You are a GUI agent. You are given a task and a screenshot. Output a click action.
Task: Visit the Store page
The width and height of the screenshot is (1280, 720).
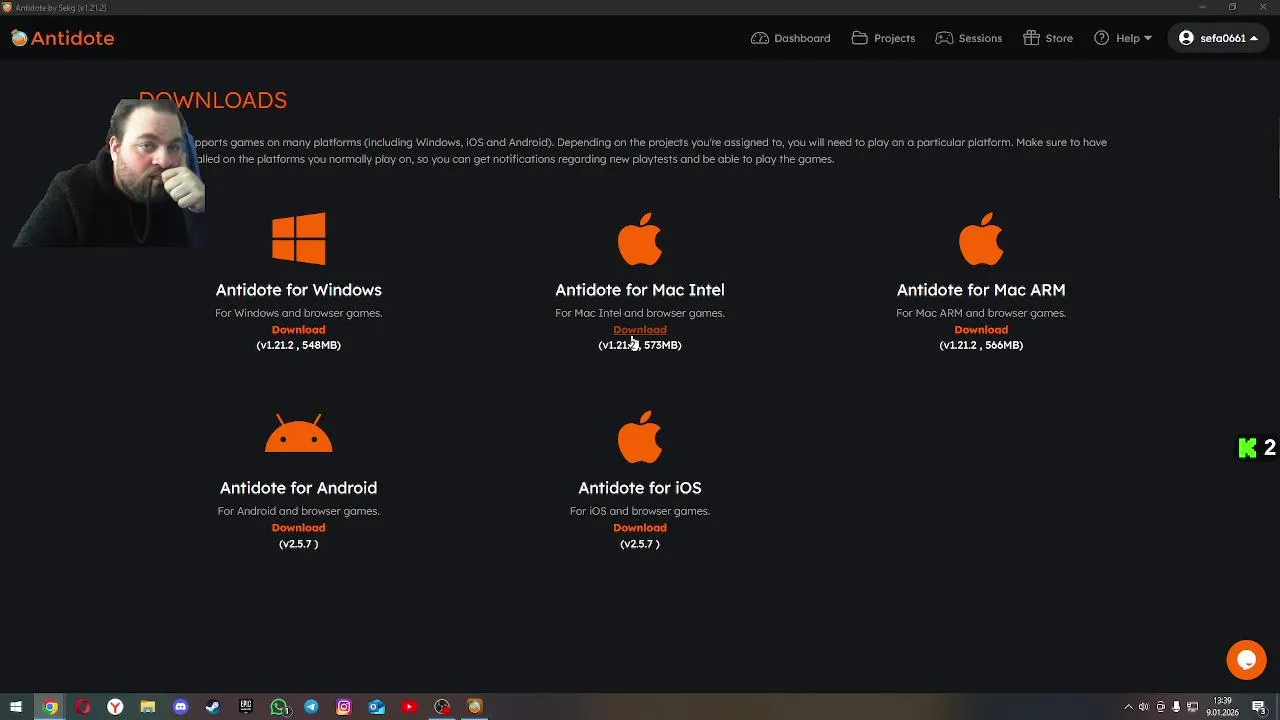point(1048,38)
